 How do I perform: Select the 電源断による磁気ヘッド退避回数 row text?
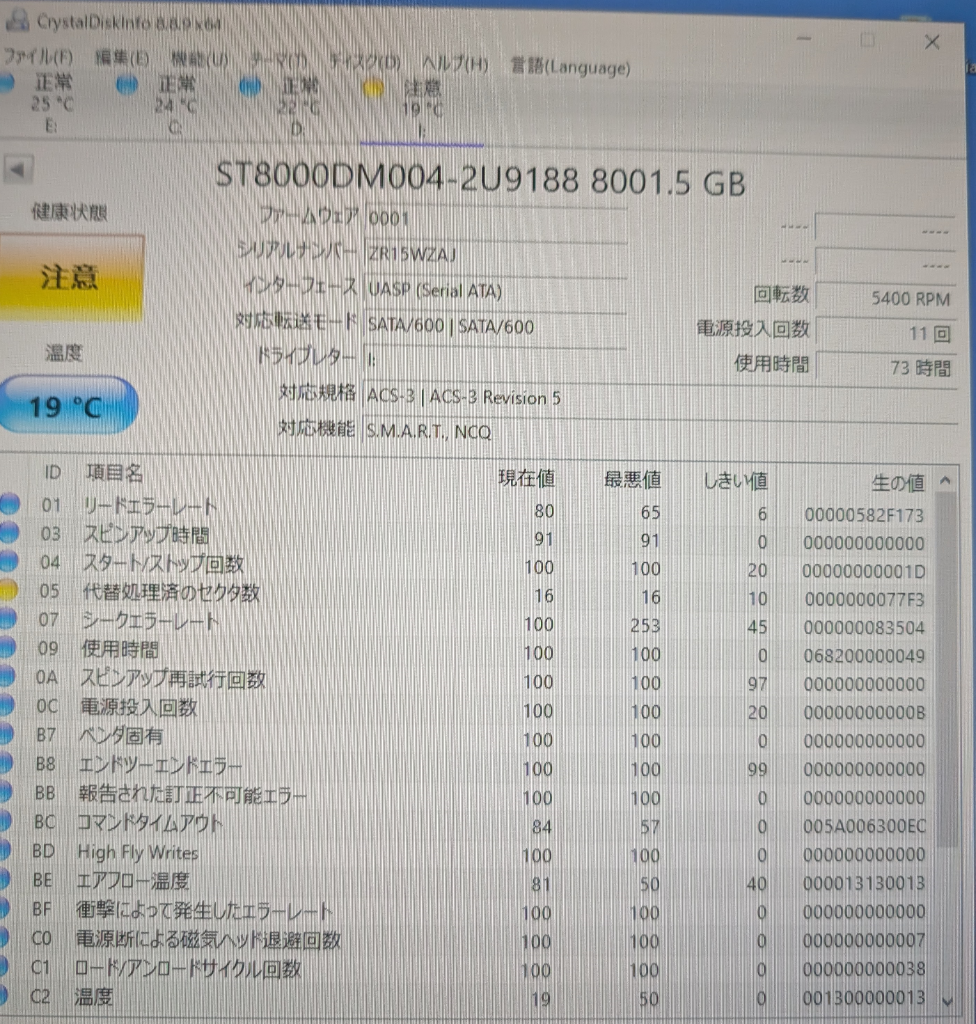(208, 939)
